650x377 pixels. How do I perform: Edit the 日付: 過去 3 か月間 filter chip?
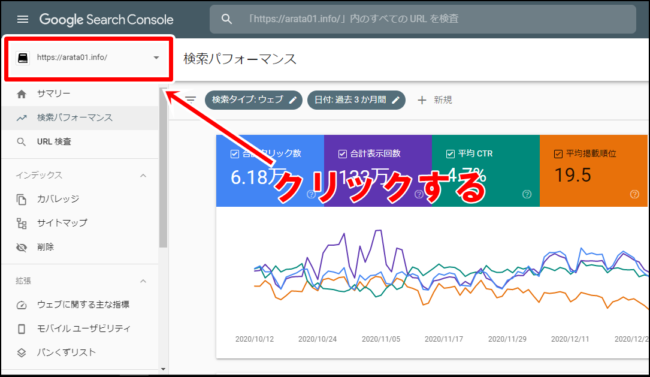(356, 100)
